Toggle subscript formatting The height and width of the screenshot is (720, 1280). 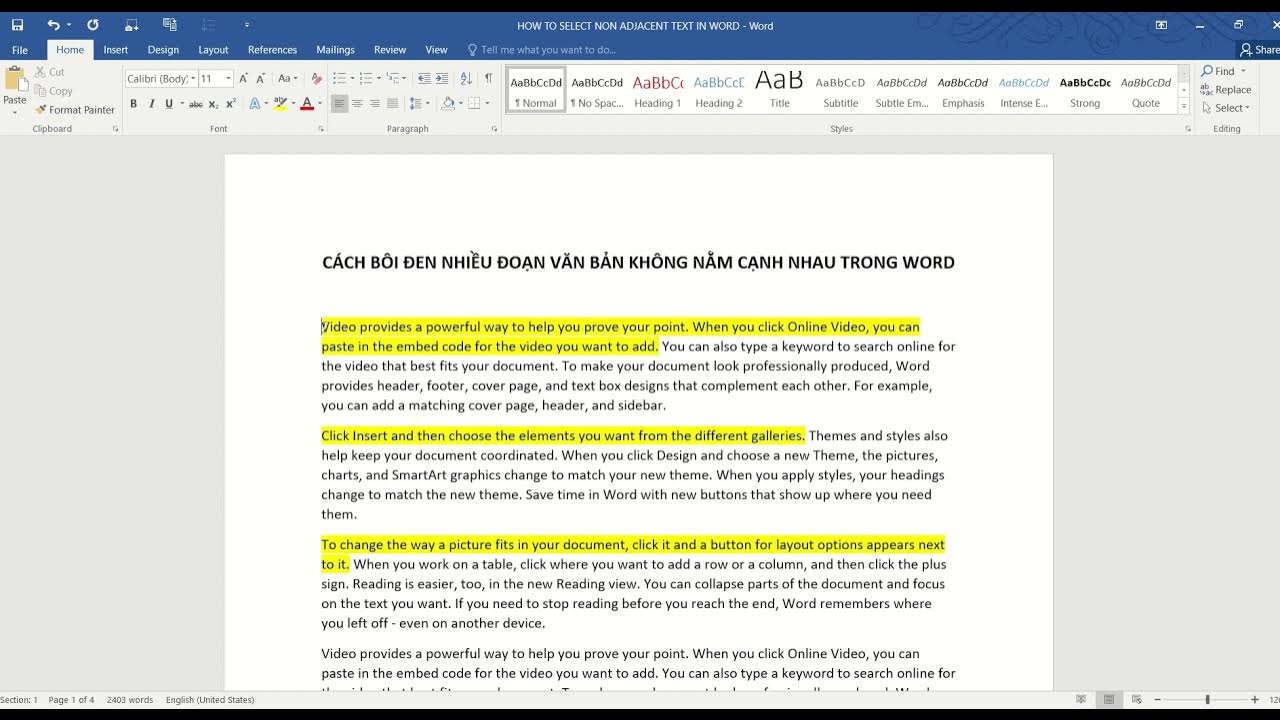(x=214, y=104)
